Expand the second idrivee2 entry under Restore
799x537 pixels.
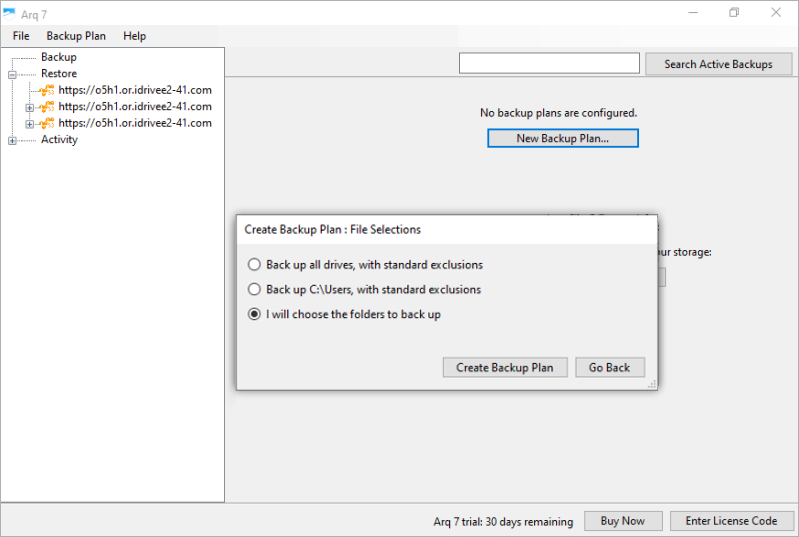(x=30, y=108)
